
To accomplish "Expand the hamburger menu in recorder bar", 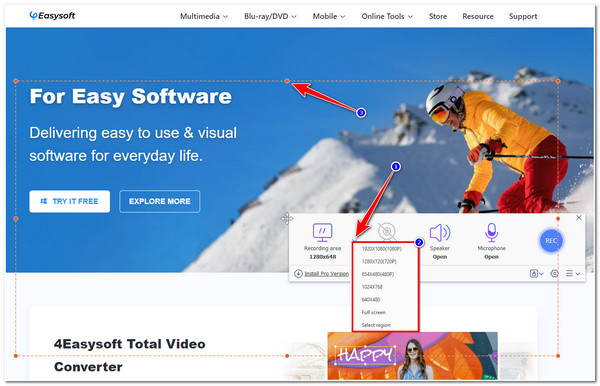I will [573, 274].
